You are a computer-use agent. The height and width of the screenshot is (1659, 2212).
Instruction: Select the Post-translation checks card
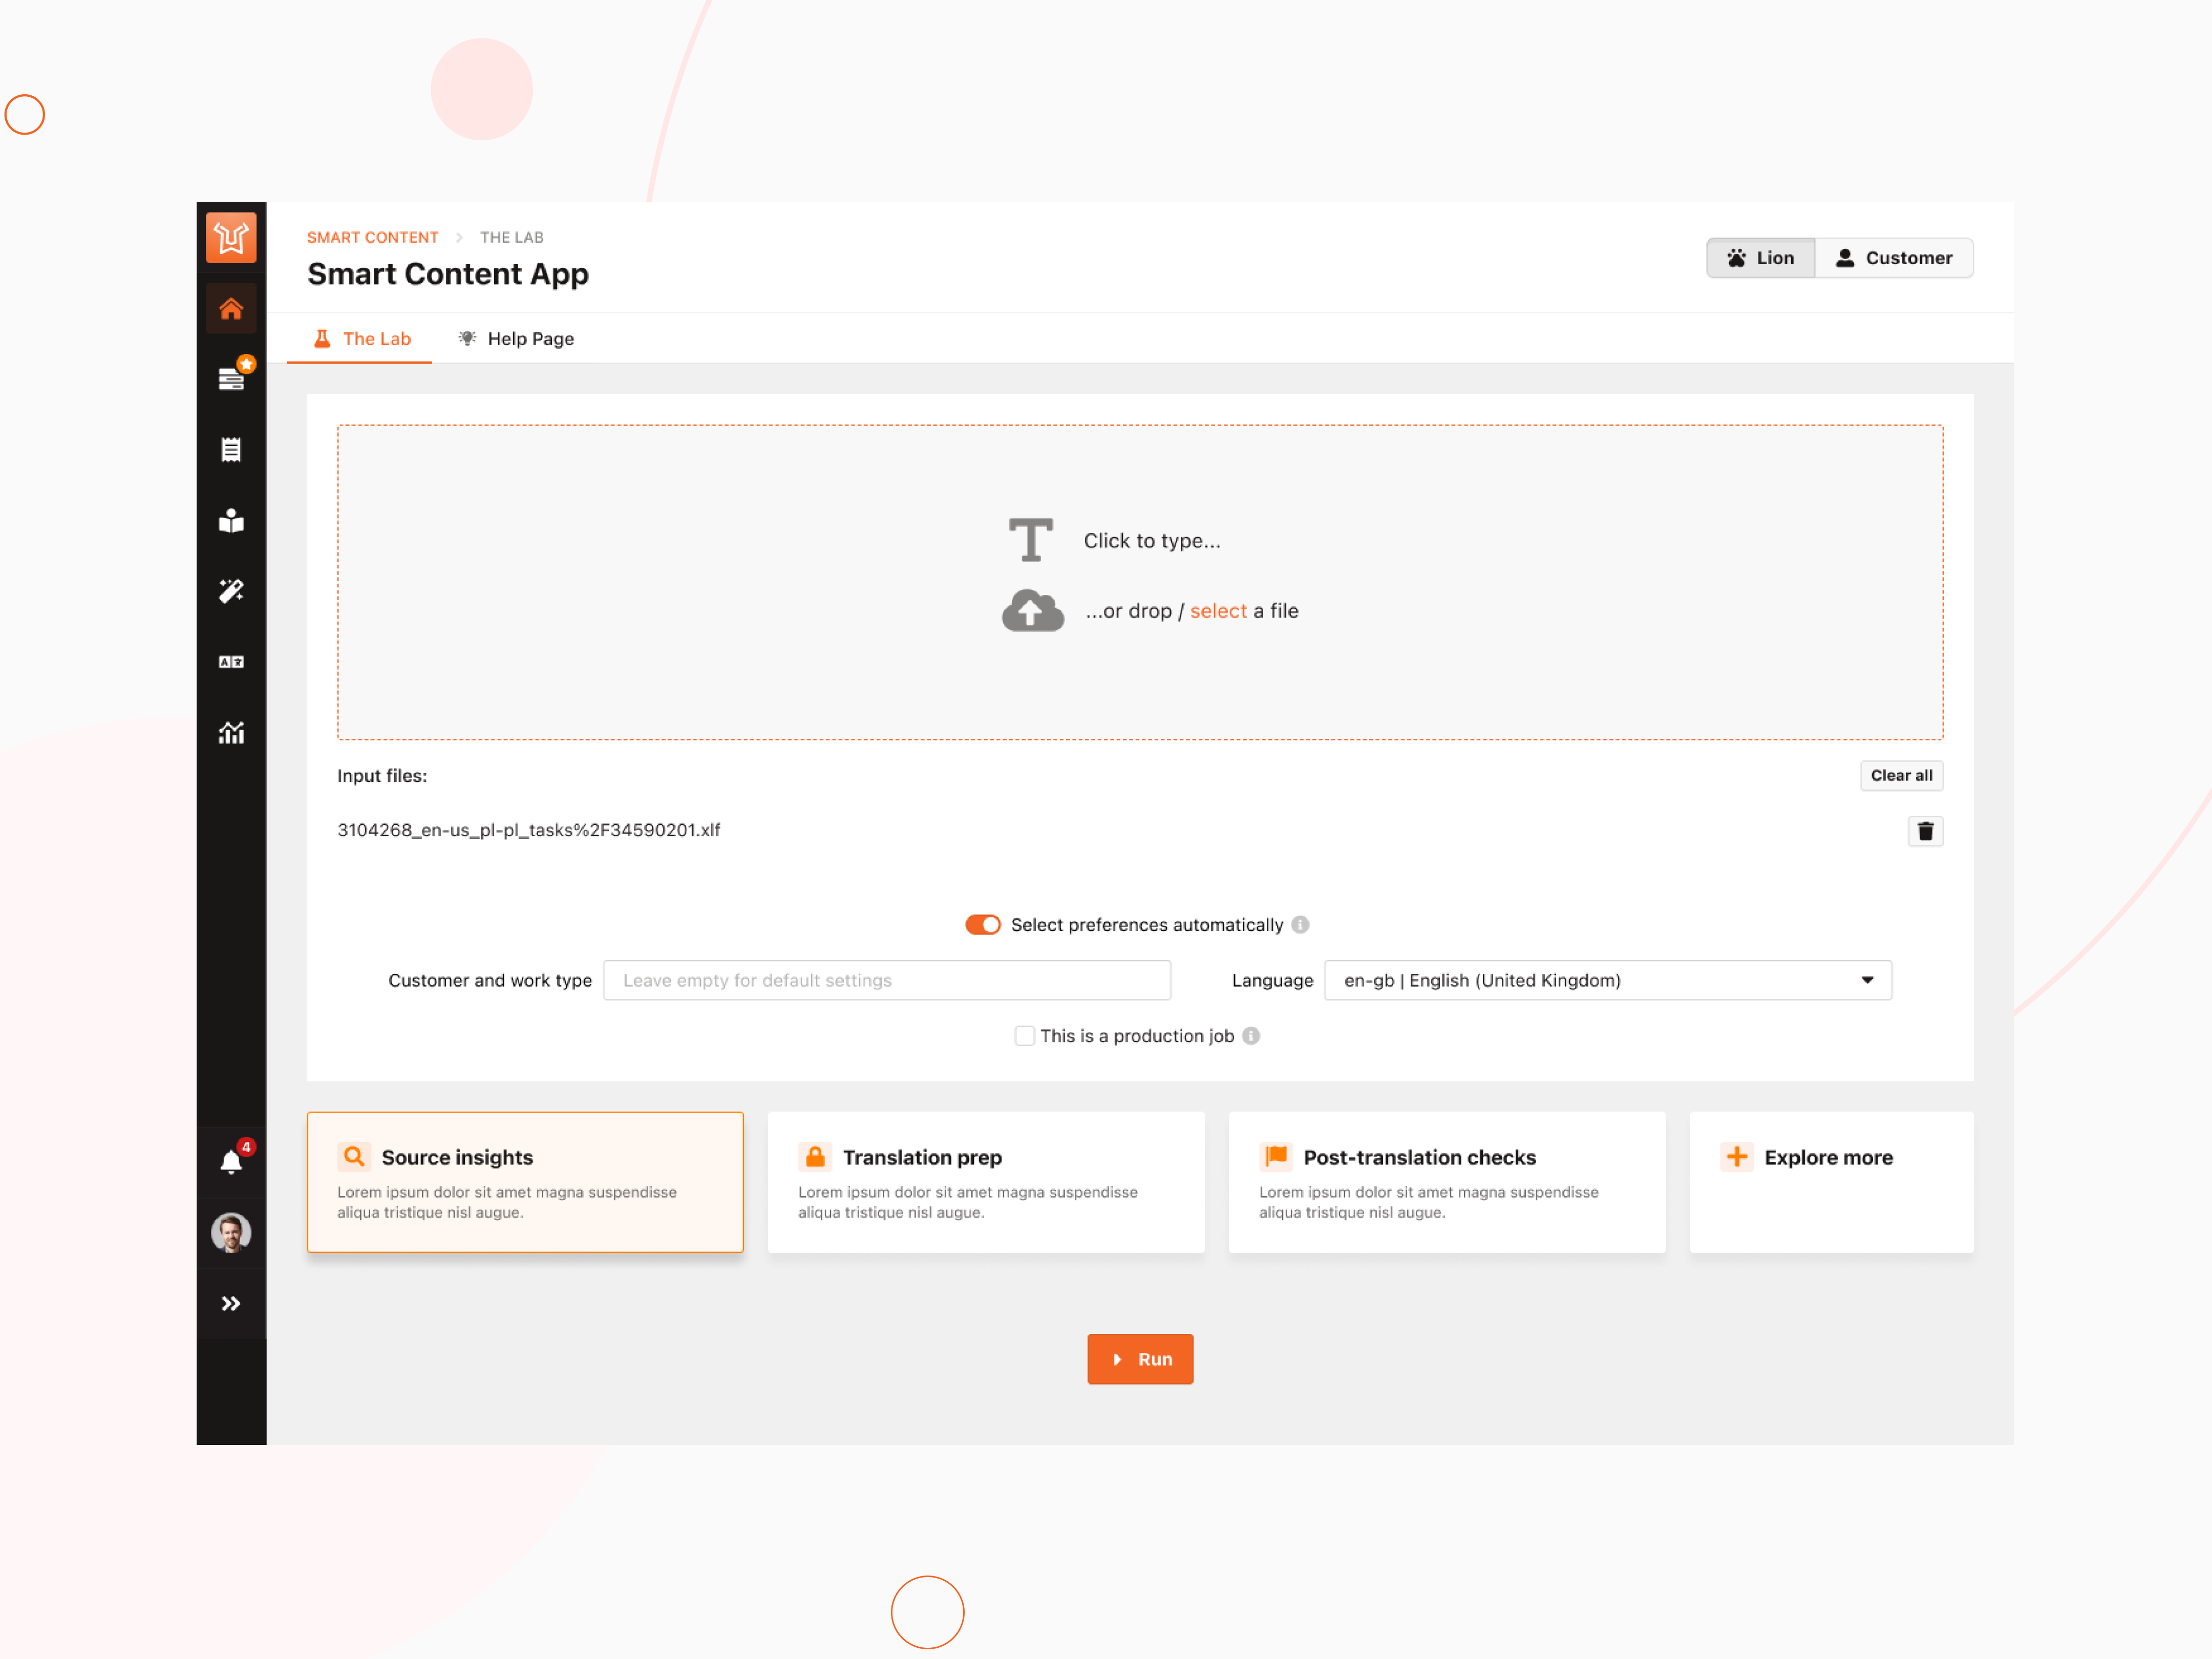point(1447,1183)
